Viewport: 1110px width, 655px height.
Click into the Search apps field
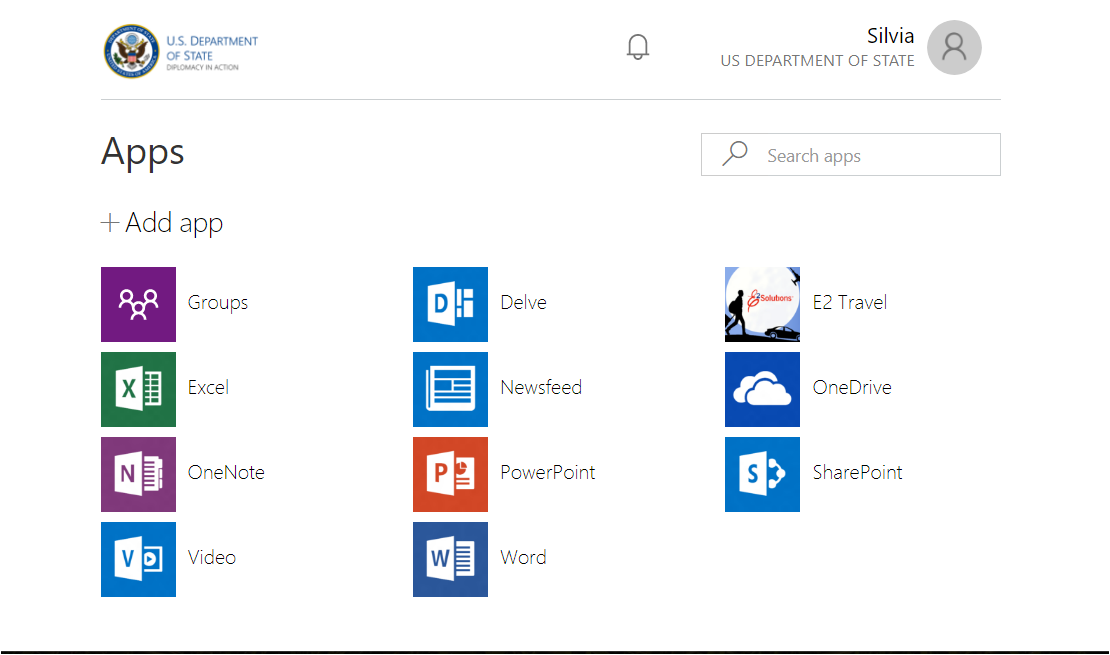tap(851, 154)
